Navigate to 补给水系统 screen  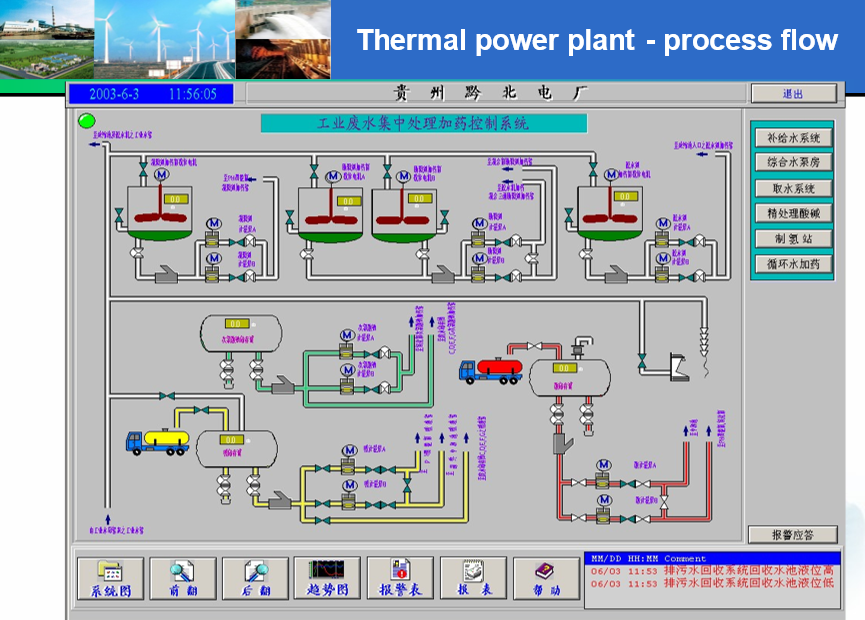click(x=793, y=138)
